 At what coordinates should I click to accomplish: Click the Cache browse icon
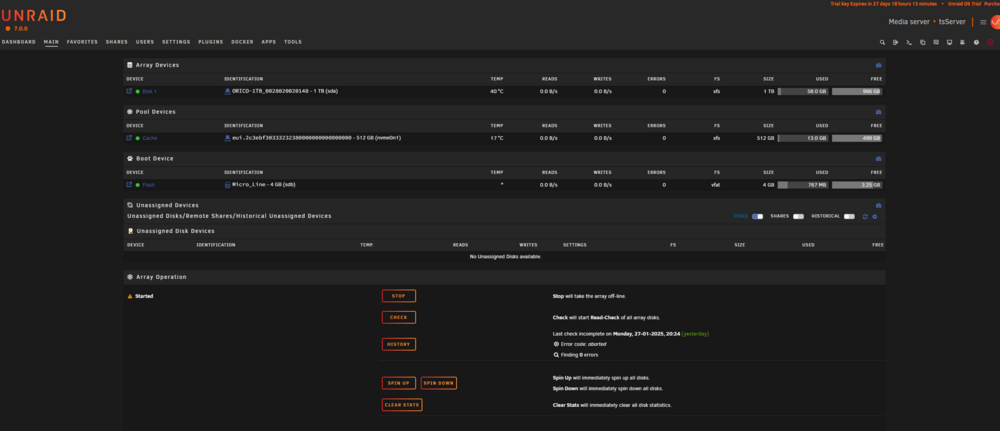[x=129, y=138]
